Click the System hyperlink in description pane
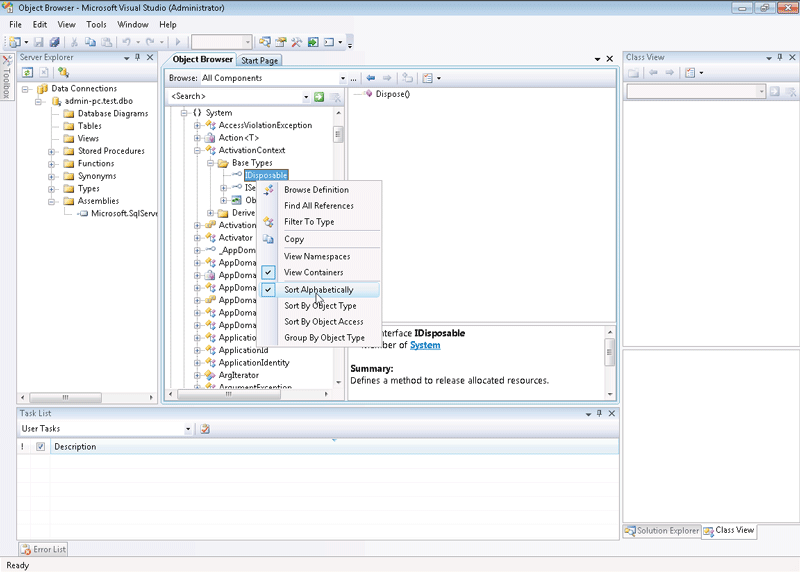The height and width of the screenshot is (572, 800). click(x=424, y=345)
